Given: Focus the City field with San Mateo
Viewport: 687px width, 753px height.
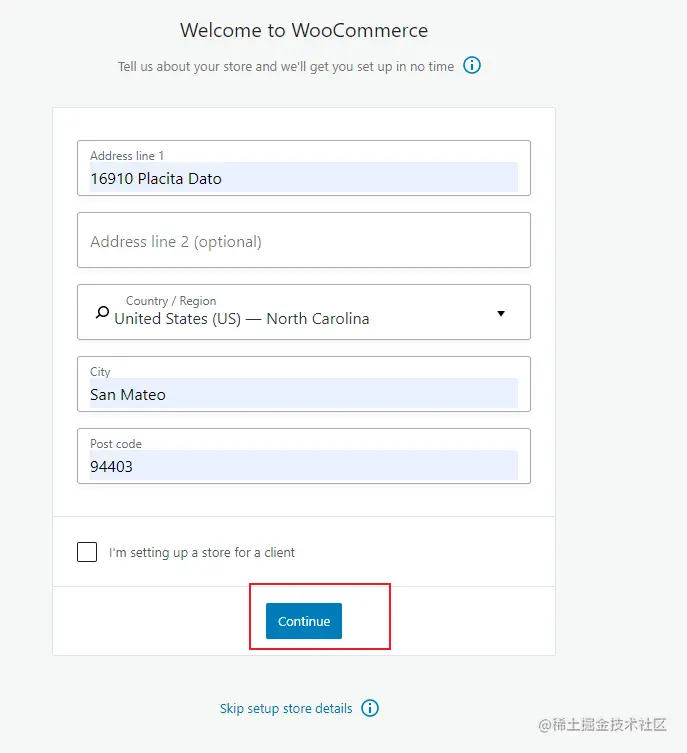Looking at the screenshot, I should click(304, 384).
